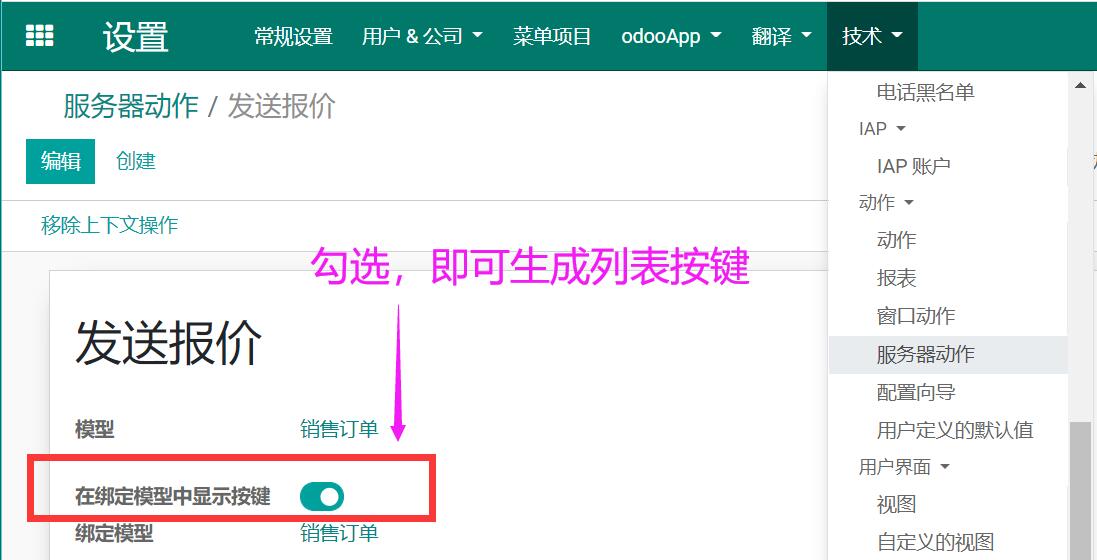Toggle 在绑定模型中显示按键 switch
This screenshot has height=560, width=1097.
tap(322, 497)
